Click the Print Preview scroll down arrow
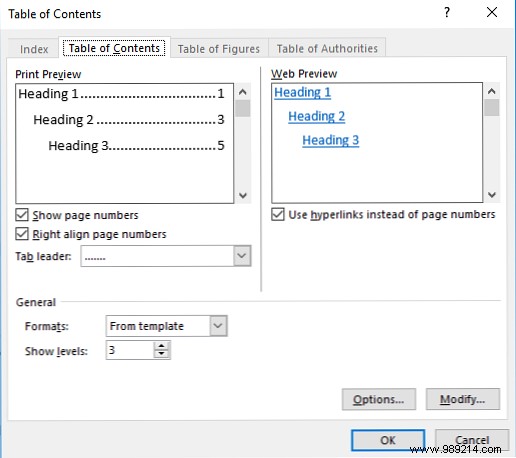 [x=243, y=195]
